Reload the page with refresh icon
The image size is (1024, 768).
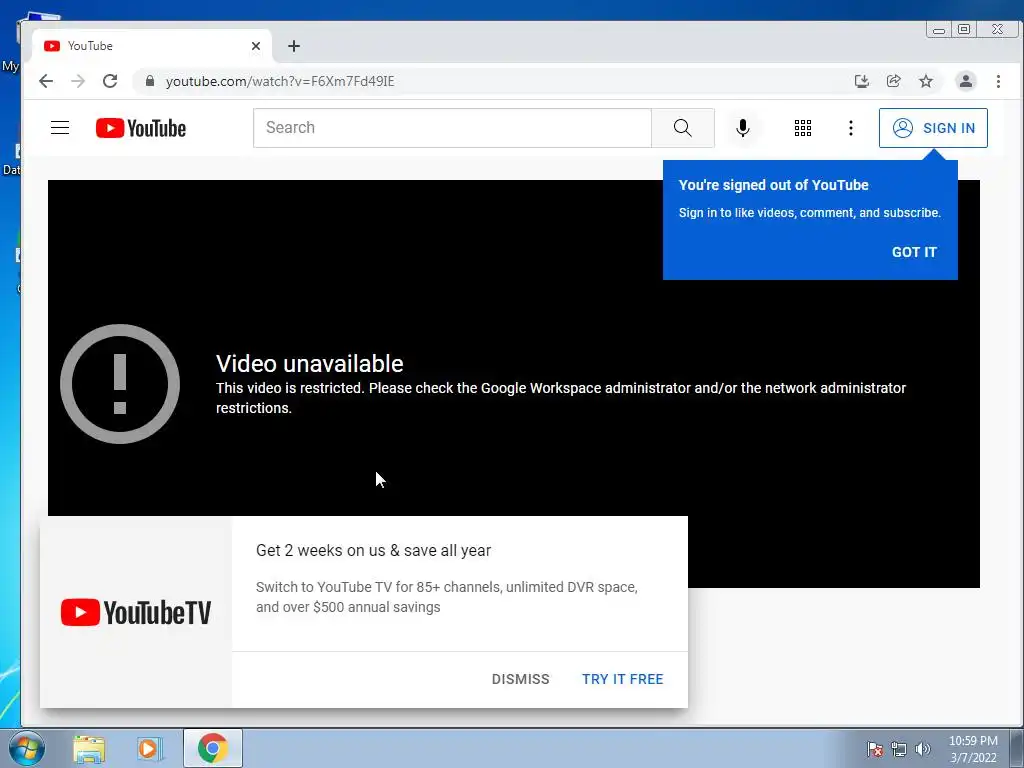coord(110,81)
